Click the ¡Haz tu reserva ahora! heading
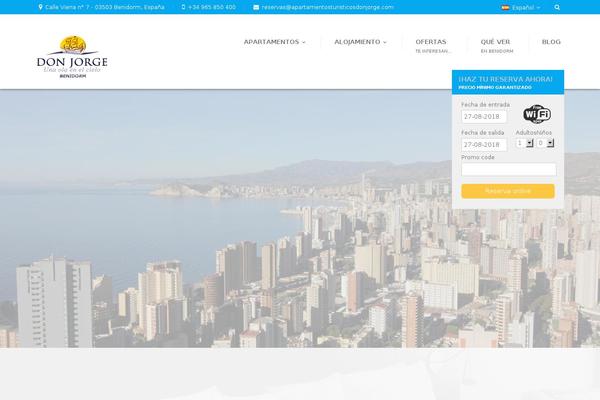The image size is (600, 400). pos(505,79)
